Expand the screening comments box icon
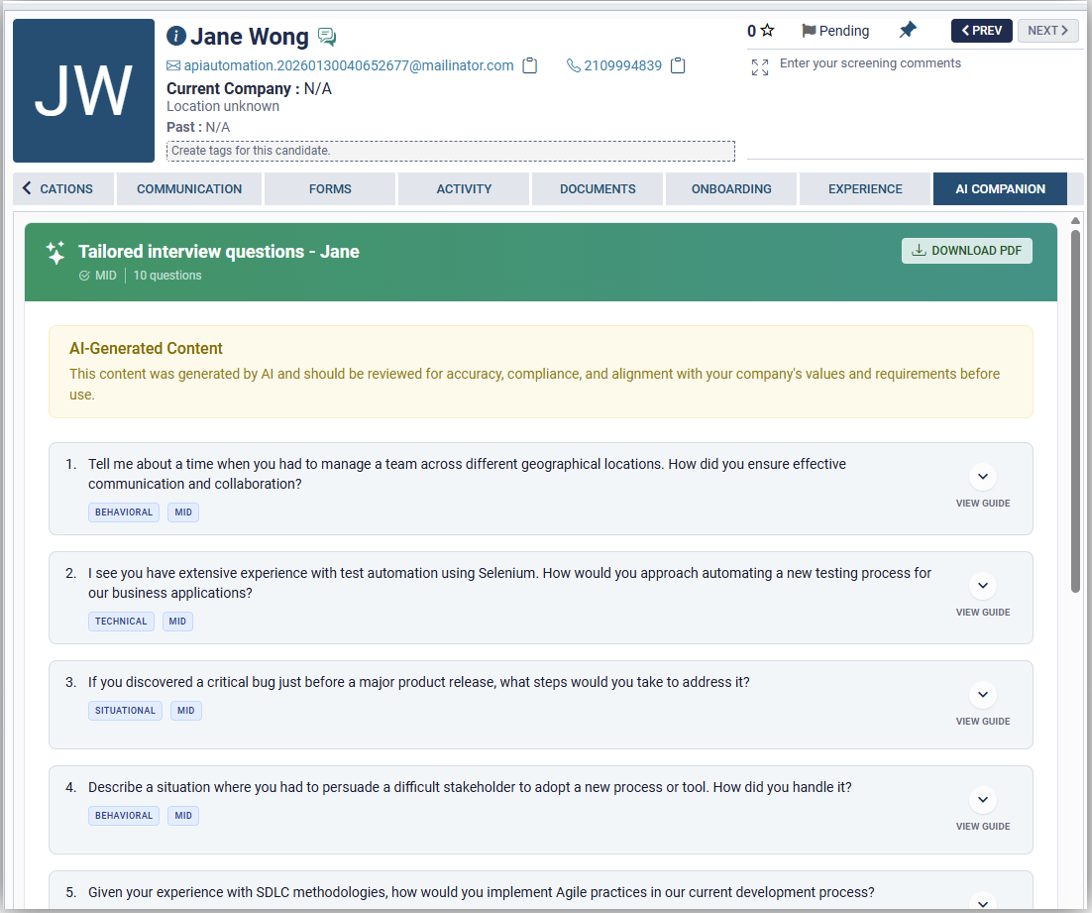1092x913 pixels. [760, 67]
